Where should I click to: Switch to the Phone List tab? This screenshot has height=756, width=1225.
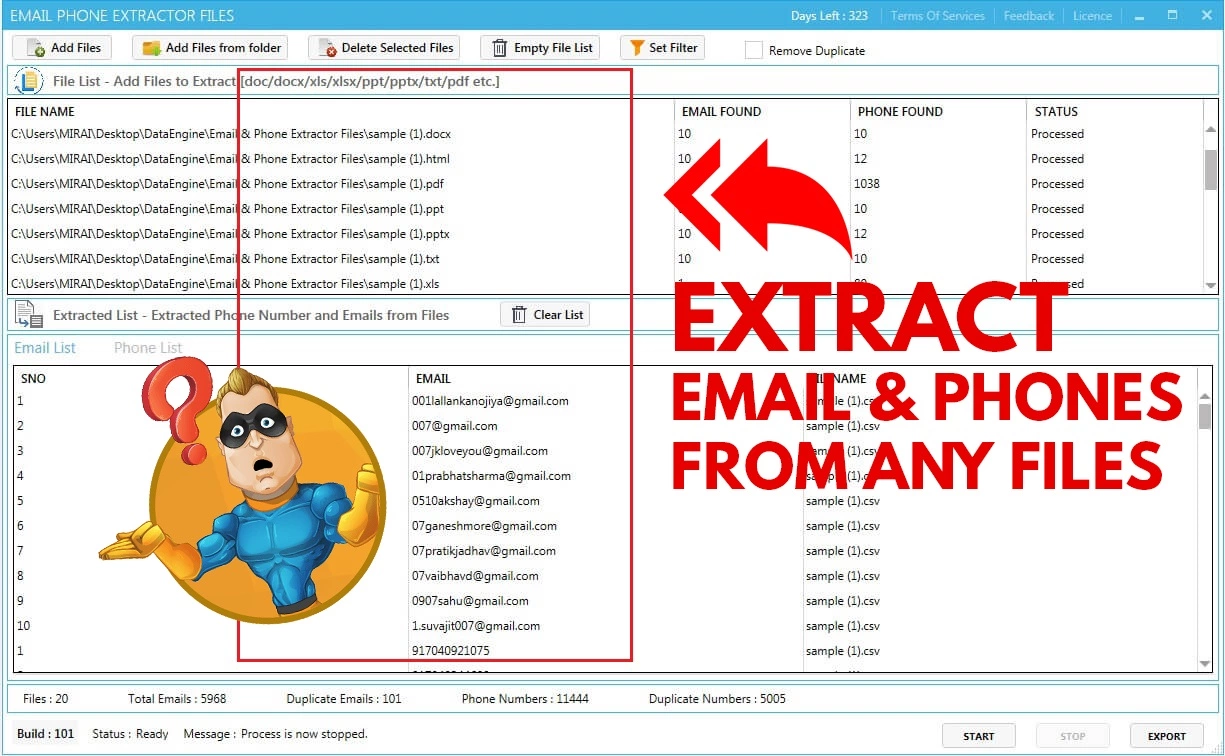tap(148, 348)
